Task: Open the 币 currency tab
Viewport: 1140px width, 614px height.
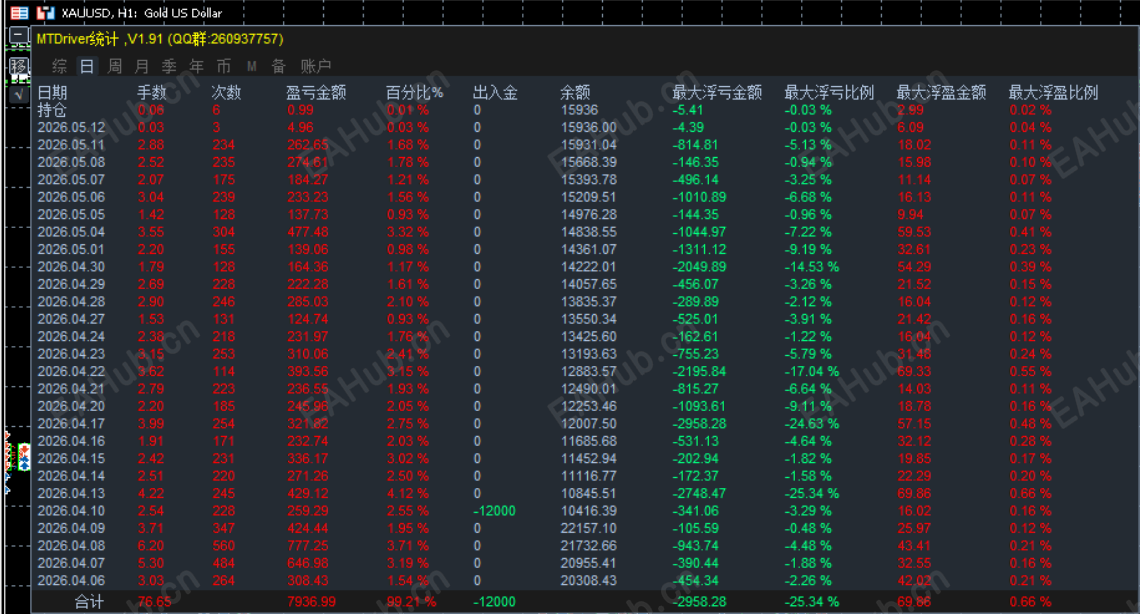Action: pos(224,67)
